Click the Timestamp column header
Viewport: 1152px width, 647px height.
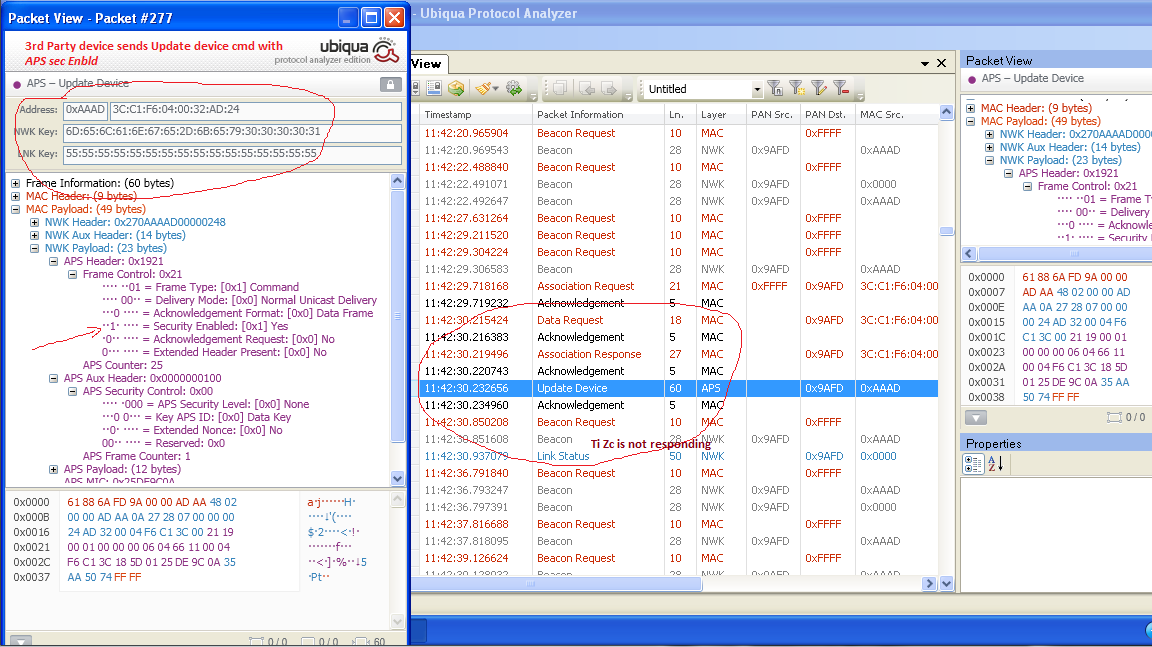(475, 115)
